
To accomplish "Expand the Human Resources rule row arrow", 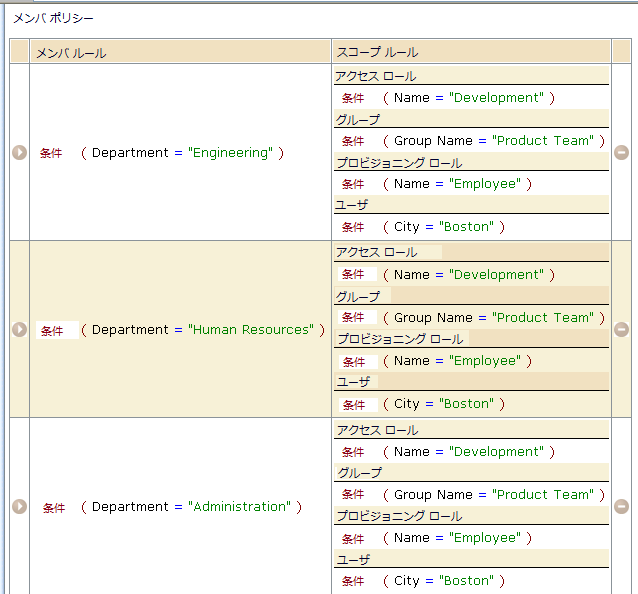I will 19,329.
